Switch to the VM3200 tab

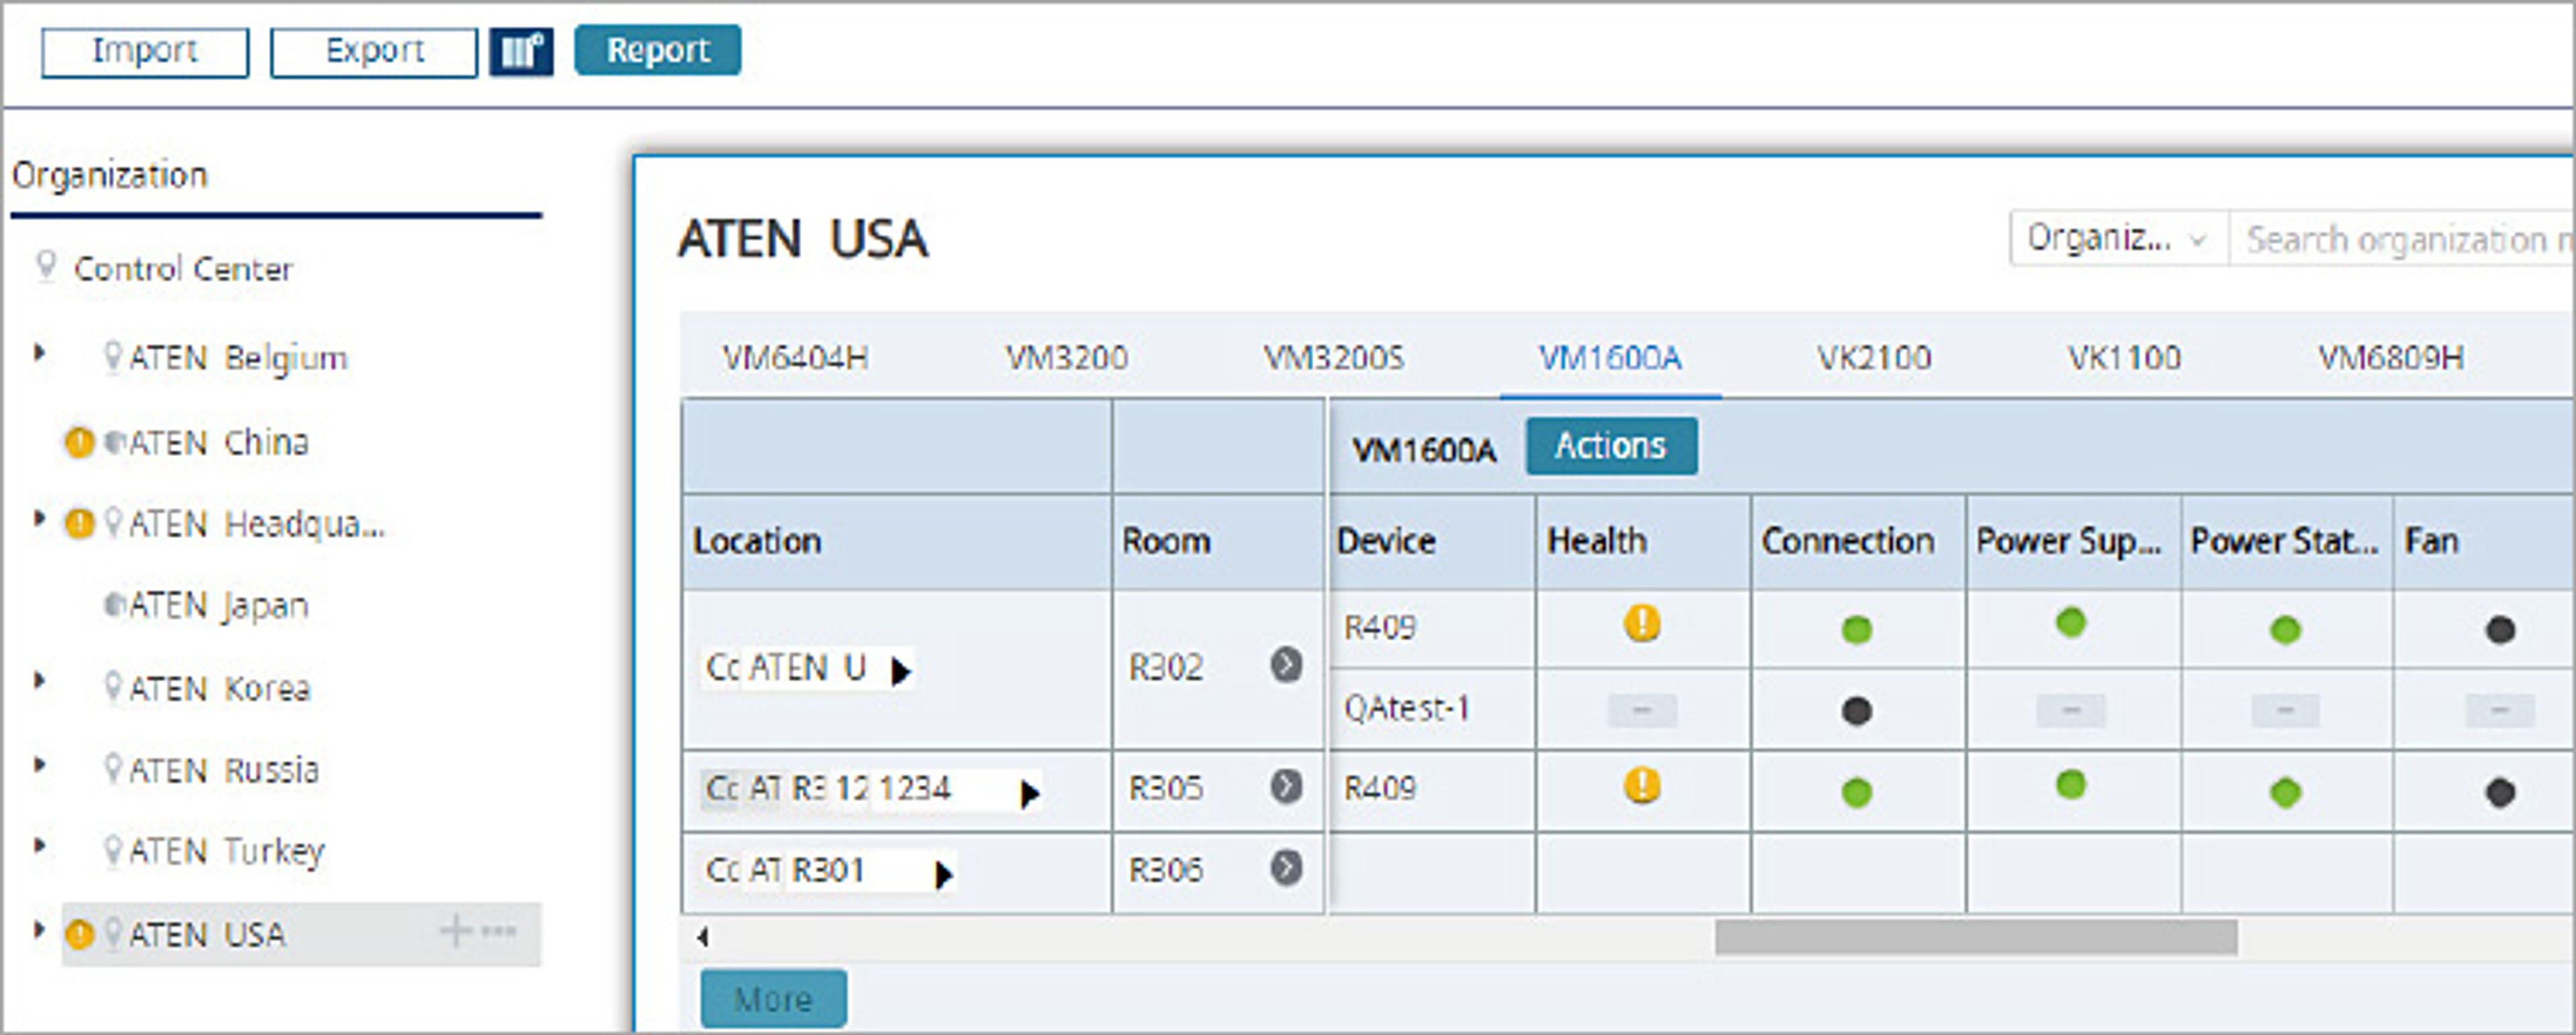tap(1066, 358)
